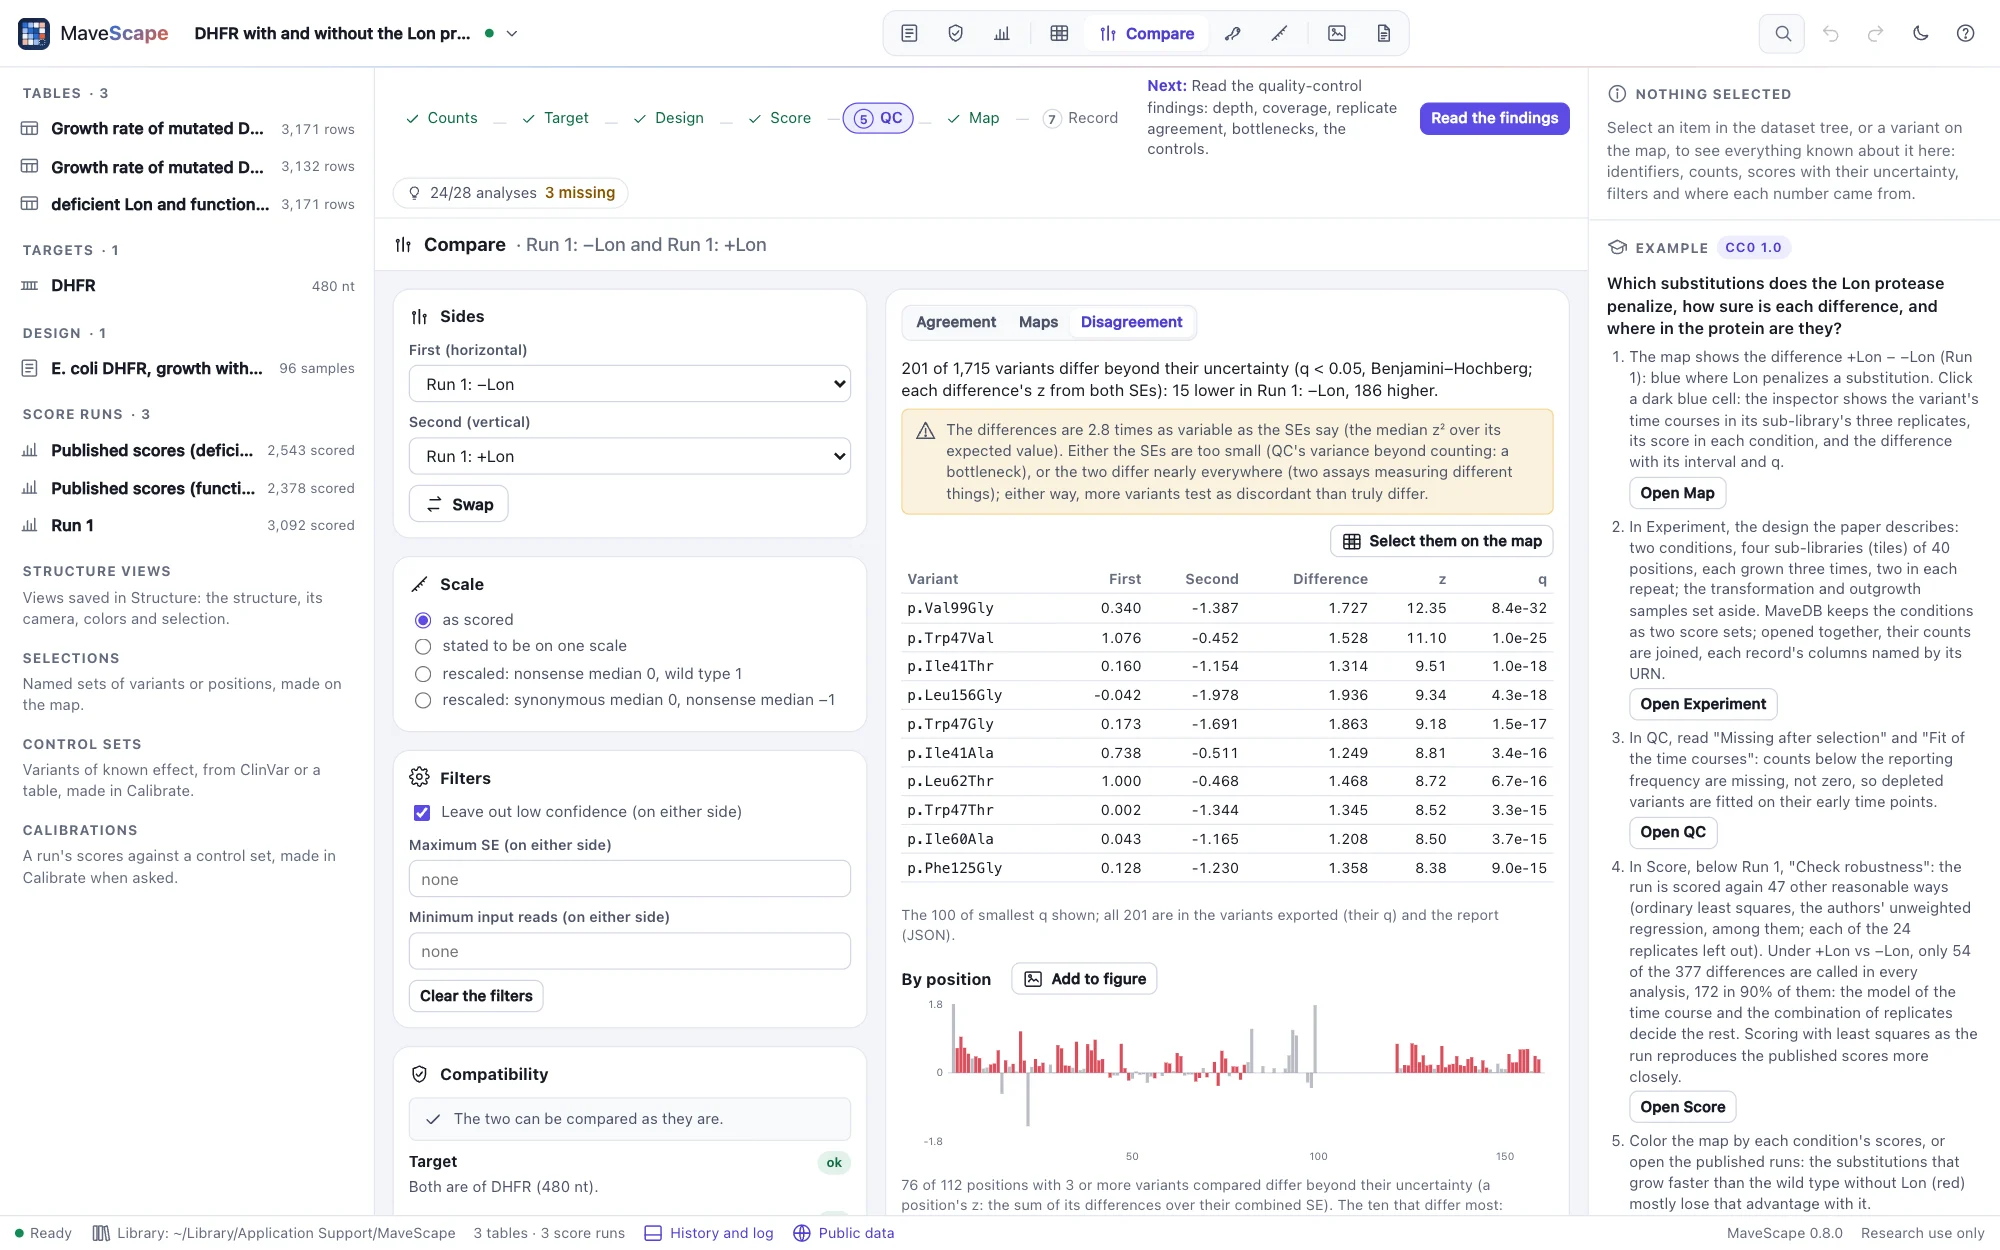Open the Structure toolbar icon
2000x1250 pixels.
click(x=1233, y=33)
